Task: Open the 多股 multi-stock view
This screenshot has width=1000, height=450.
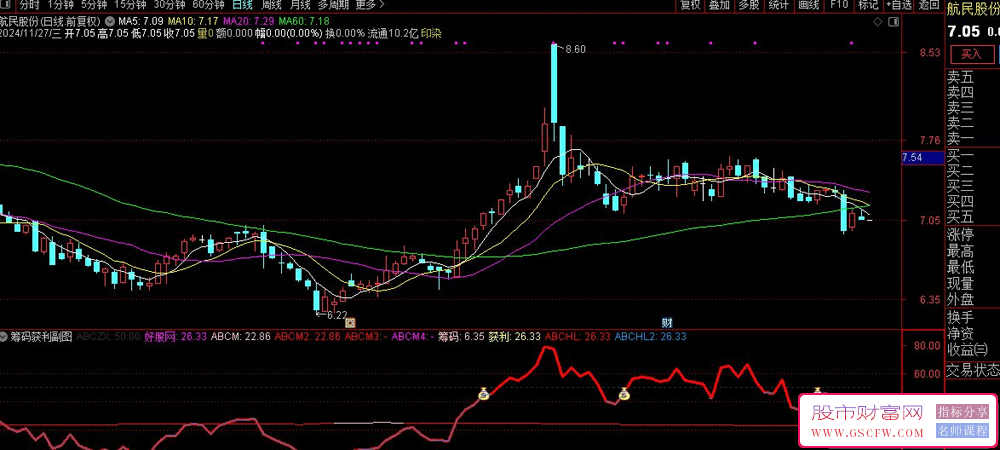Action: point(749,5)
